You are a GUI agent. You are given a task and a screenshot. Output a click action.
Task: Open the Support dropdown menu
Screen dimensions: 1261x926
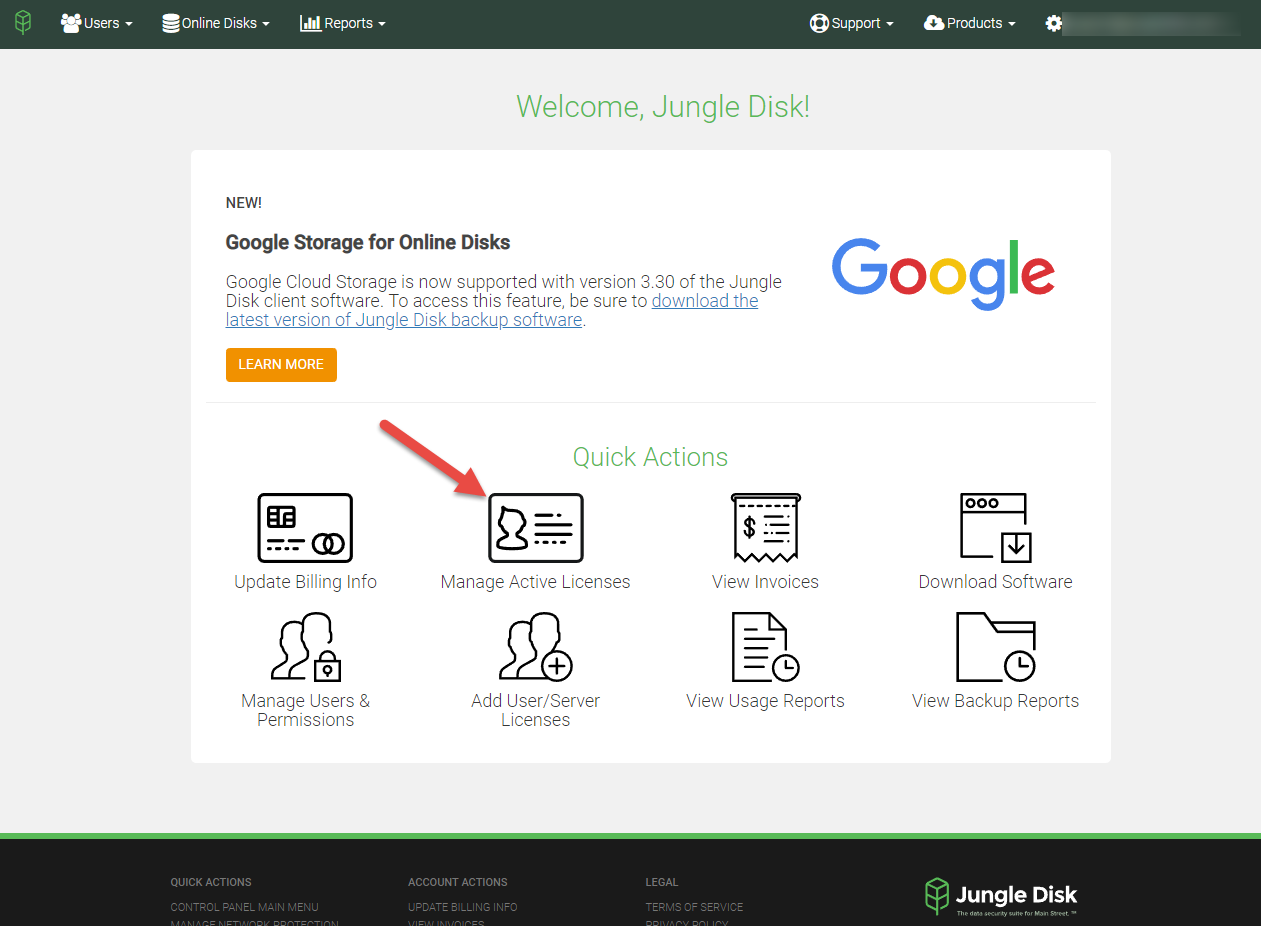[x=852, y=23]
